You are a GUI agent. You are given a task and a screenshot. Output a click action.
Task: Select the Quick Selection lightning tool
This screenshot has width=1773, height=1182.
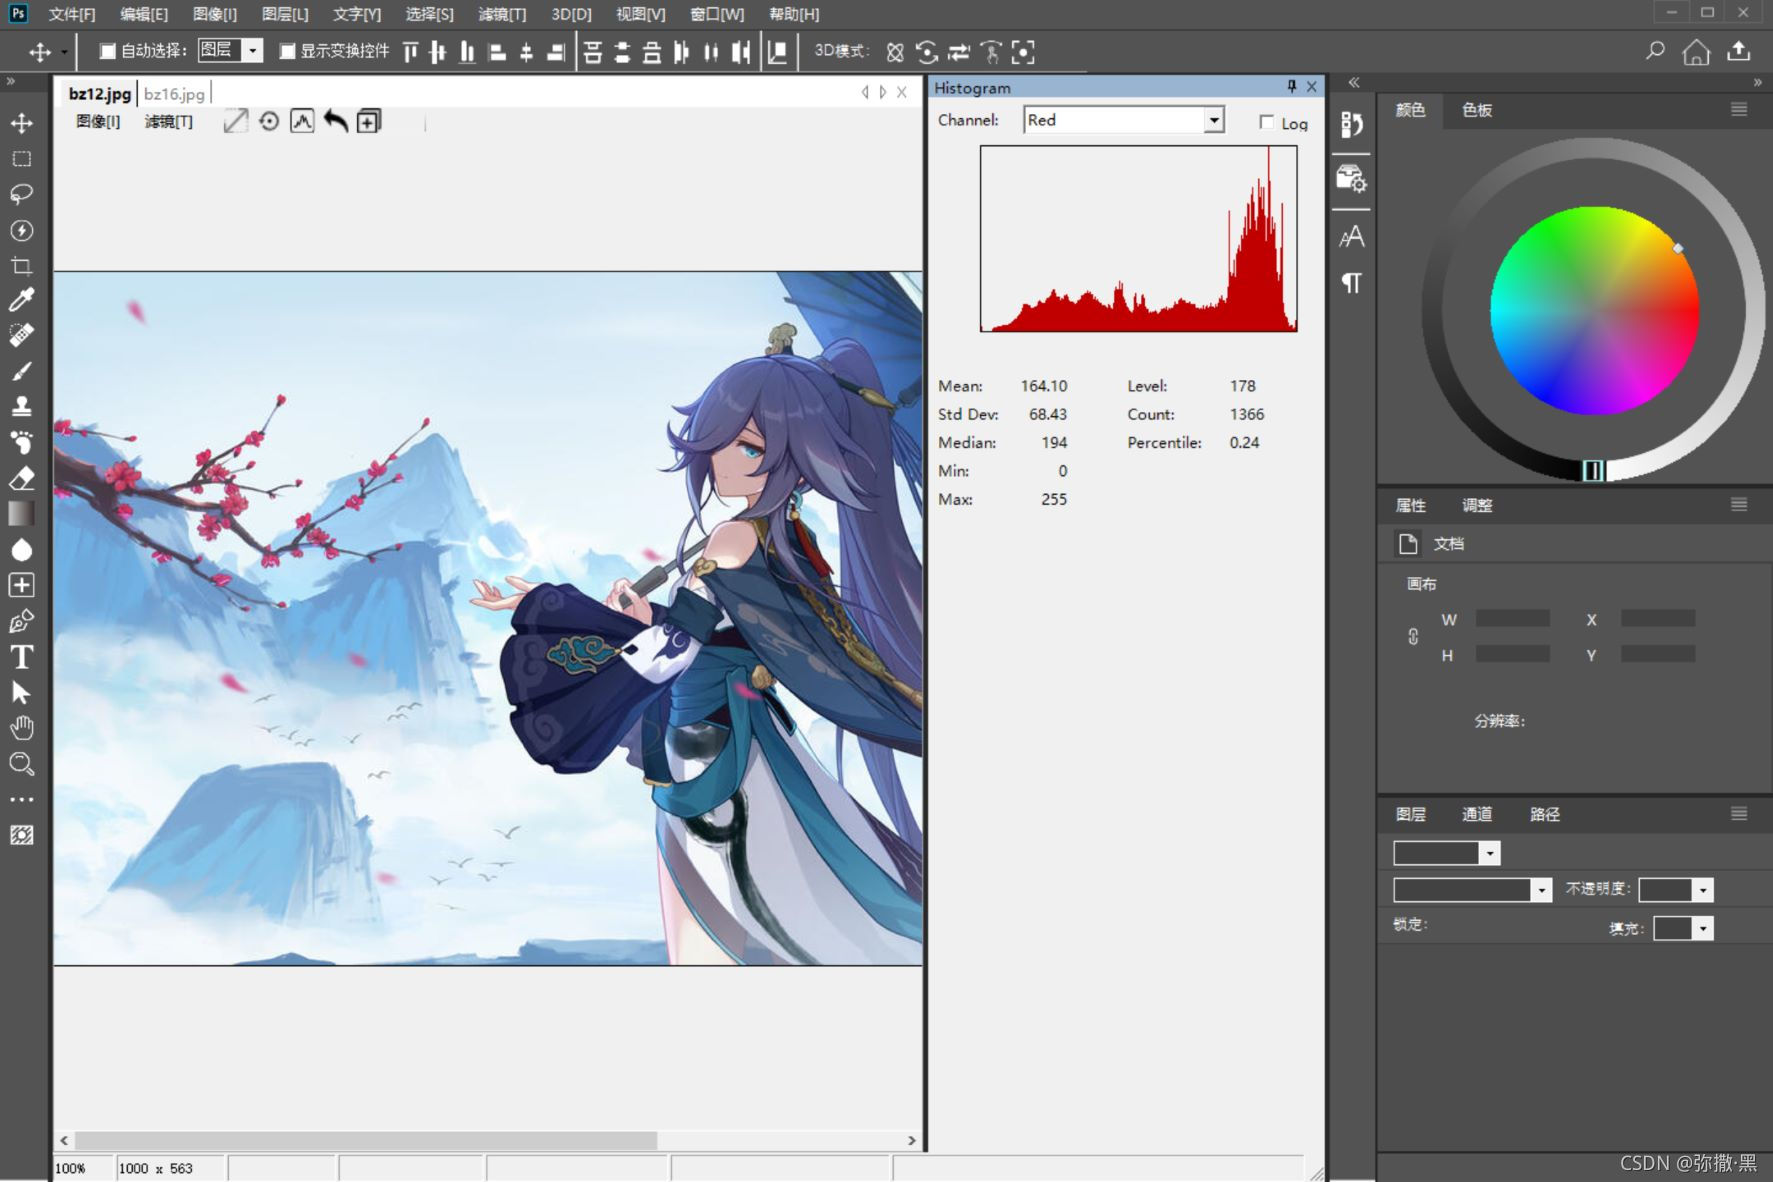pos(21,230)
